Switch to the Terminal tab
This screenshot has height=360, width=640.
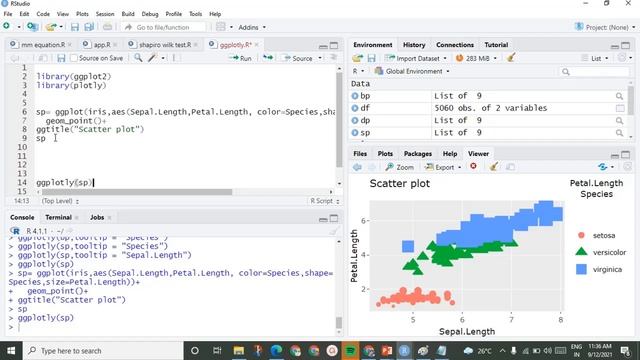coord(58,217)
